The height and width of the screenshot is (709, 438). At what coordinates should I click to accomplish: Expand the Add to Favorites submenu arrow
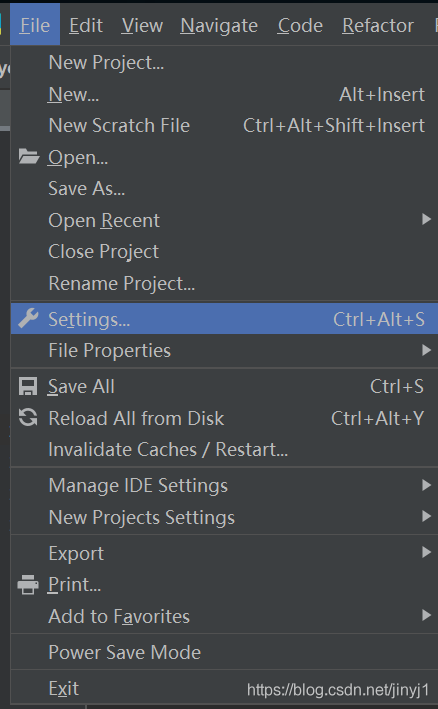pyautogui.click(x=426, y=615)
